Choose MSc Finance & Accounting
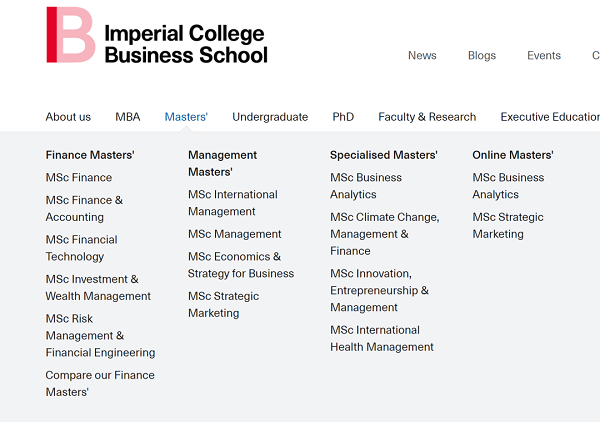Viewport: 600px width, 422px height. [84, 208]
